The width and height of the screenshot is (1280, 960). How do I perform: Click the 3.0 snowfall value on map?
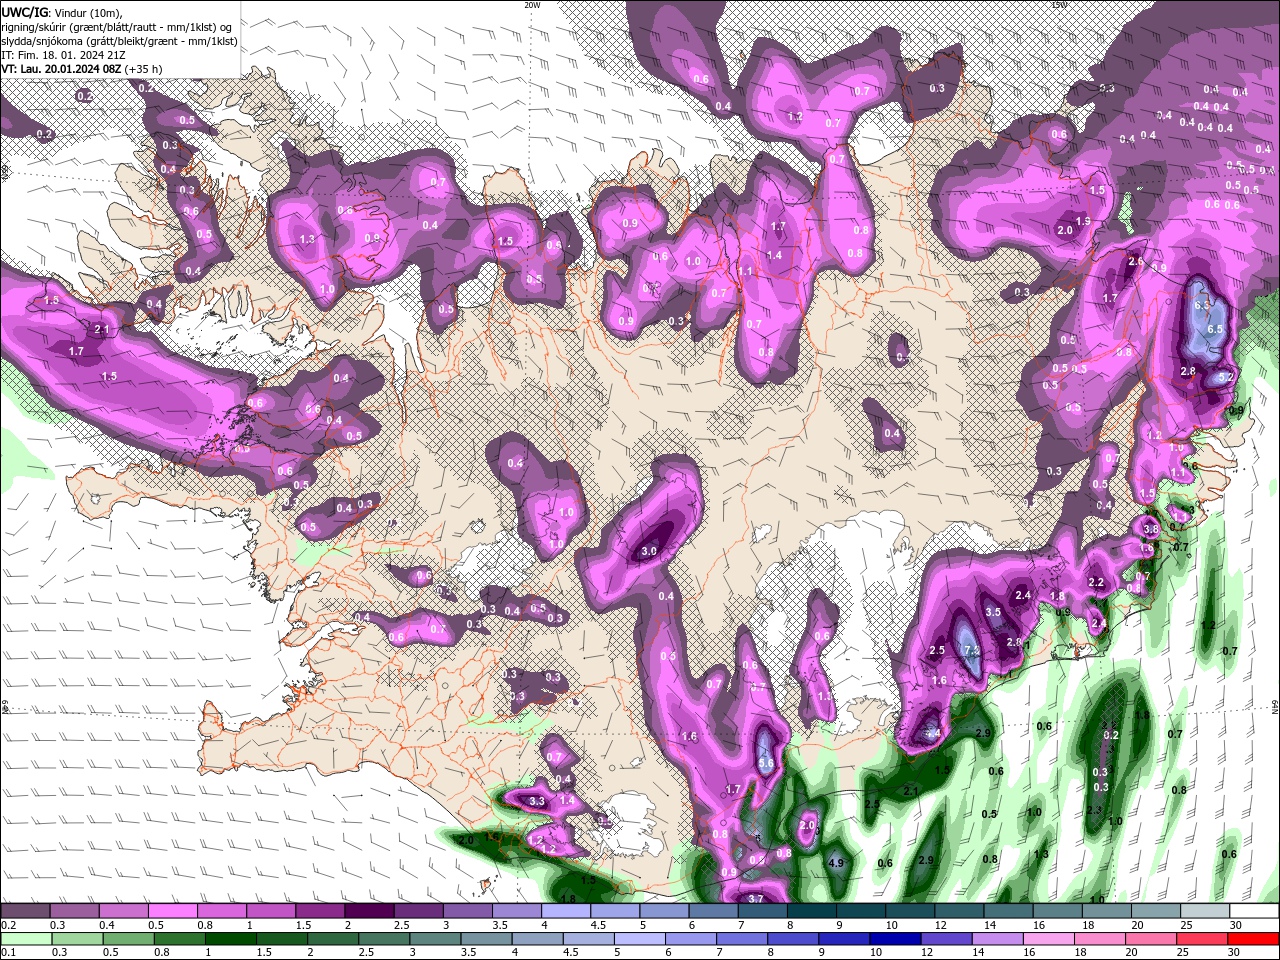649,551
